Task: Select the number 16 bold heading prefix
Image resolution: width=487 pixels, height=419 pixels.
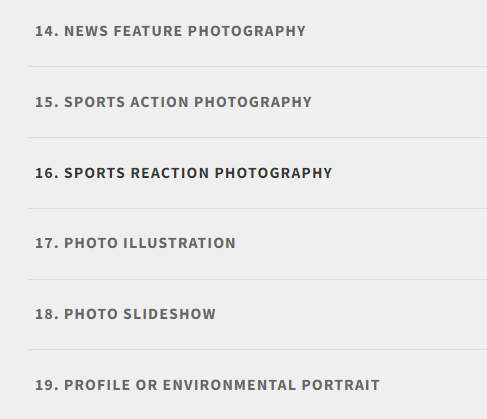Action: [47, 173]
